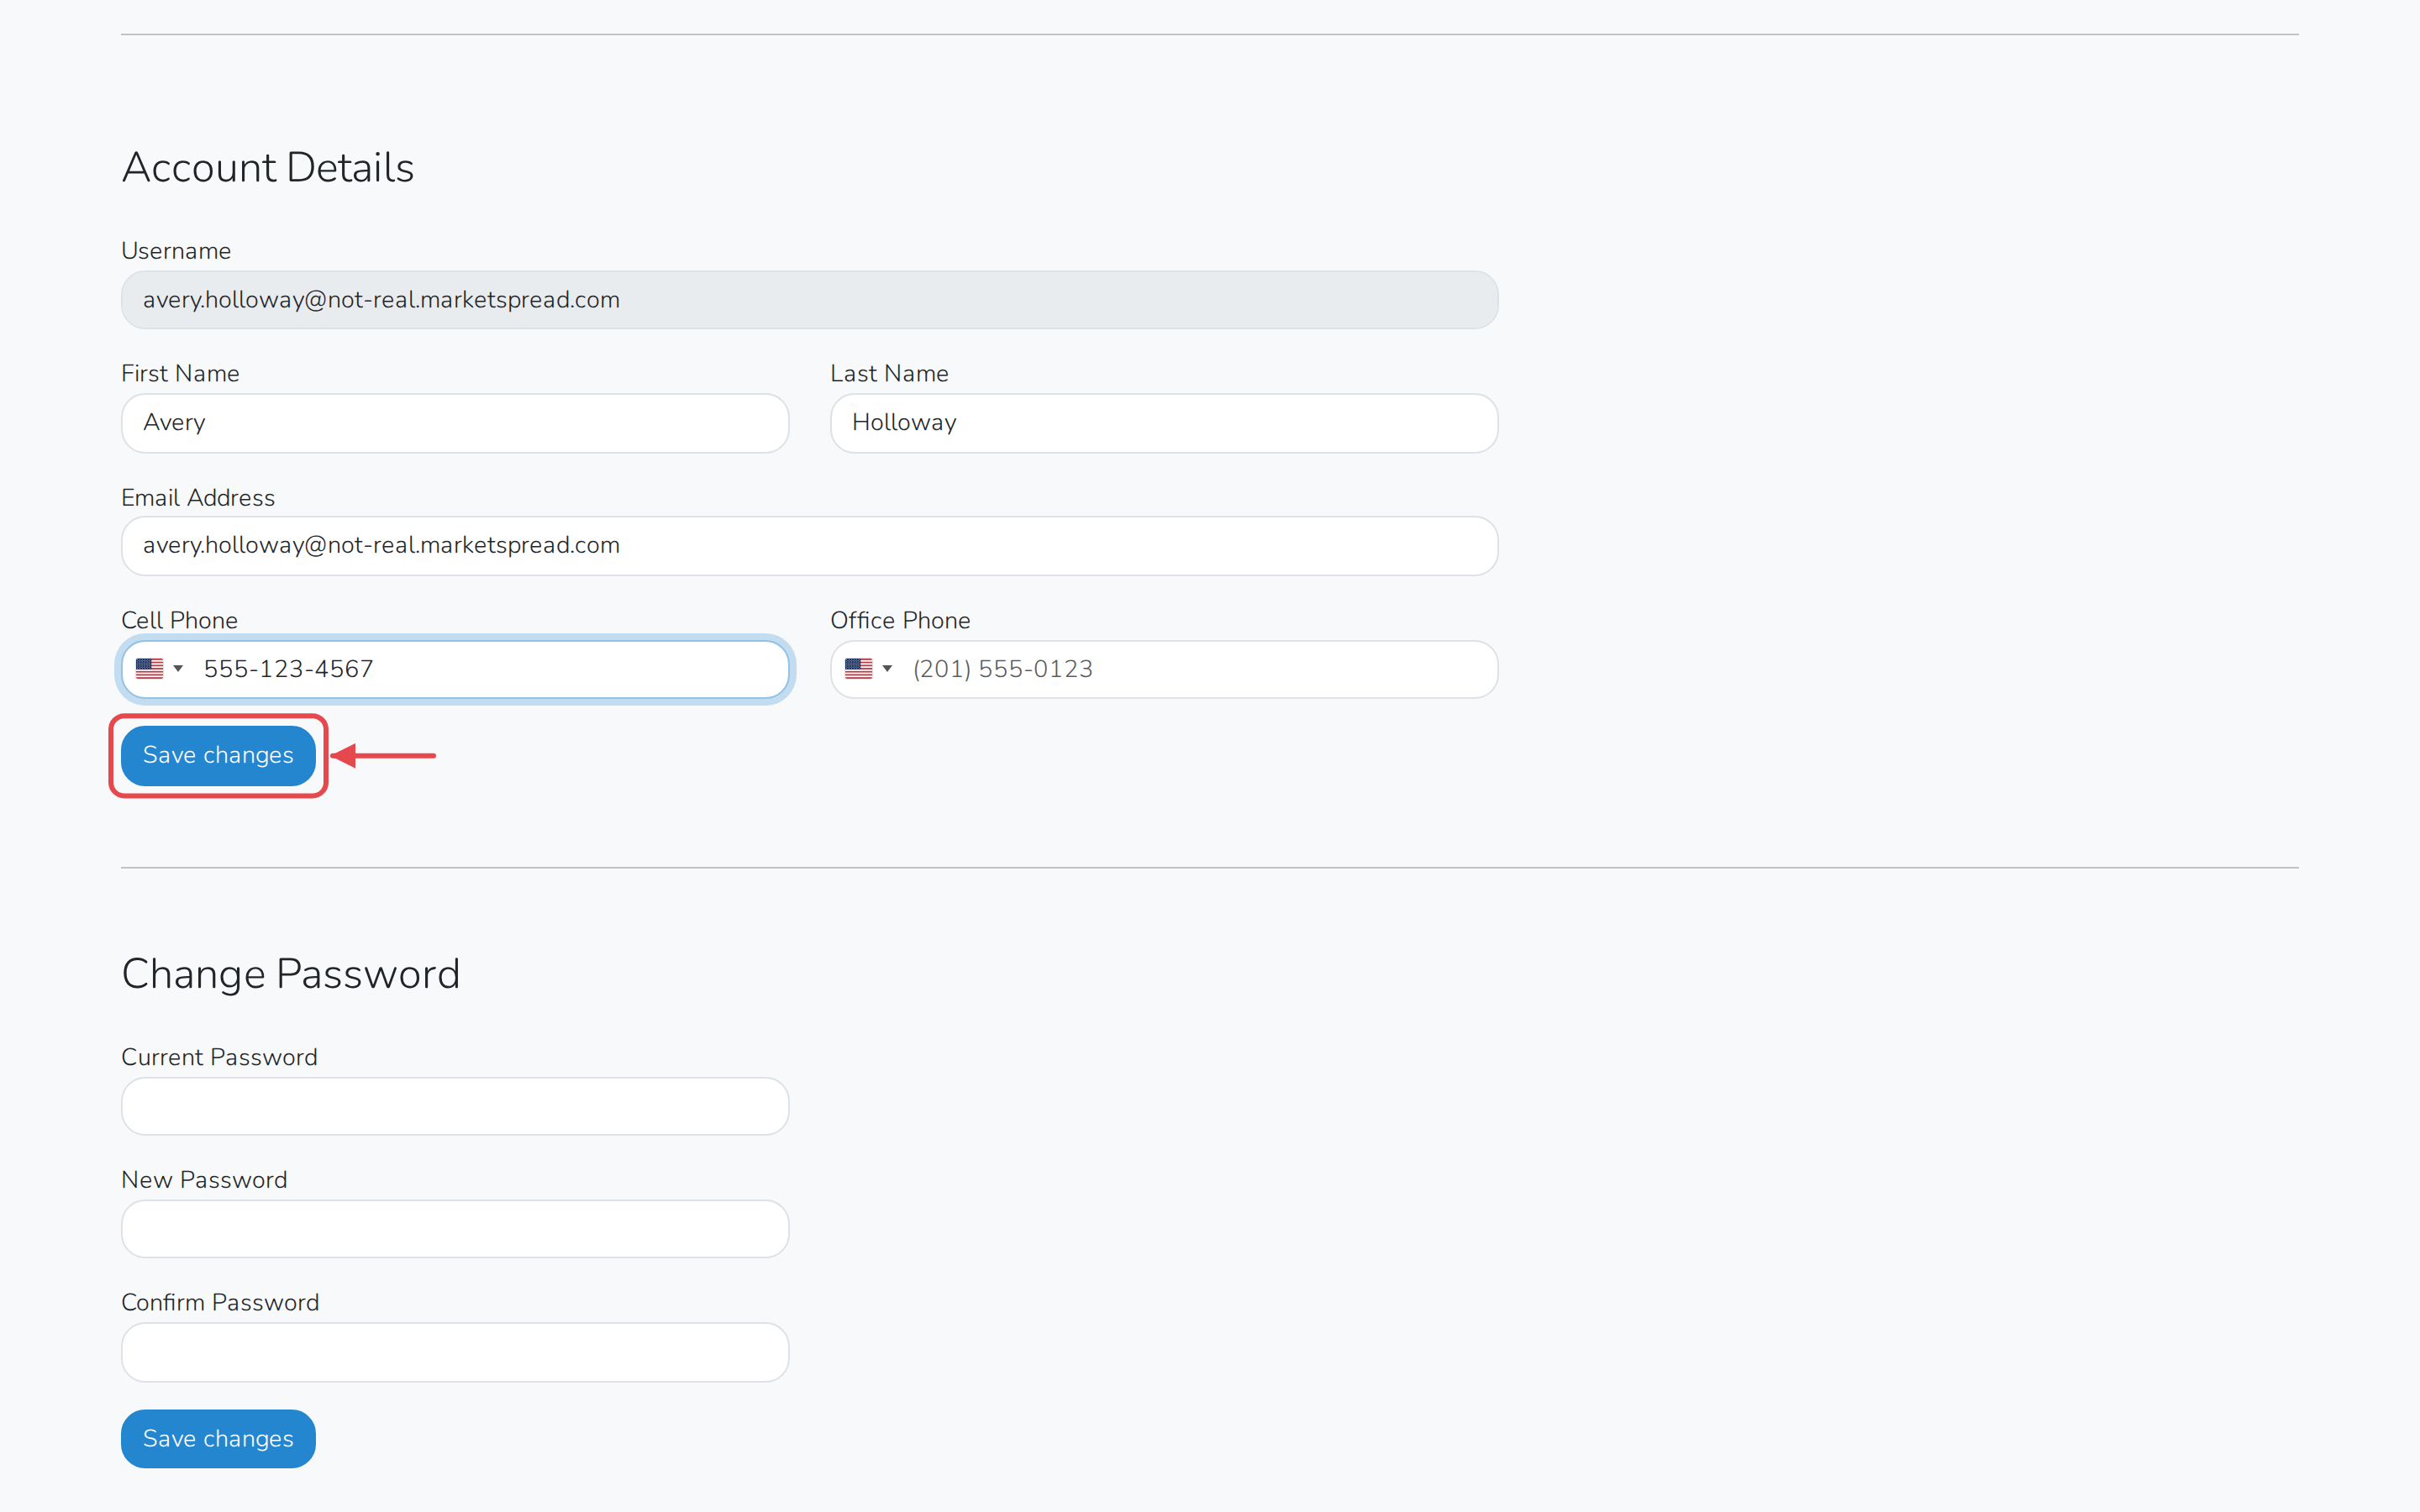Click the Account Details heading
This screenshot has height=1512, width=2420.
(x=267, y=168)
